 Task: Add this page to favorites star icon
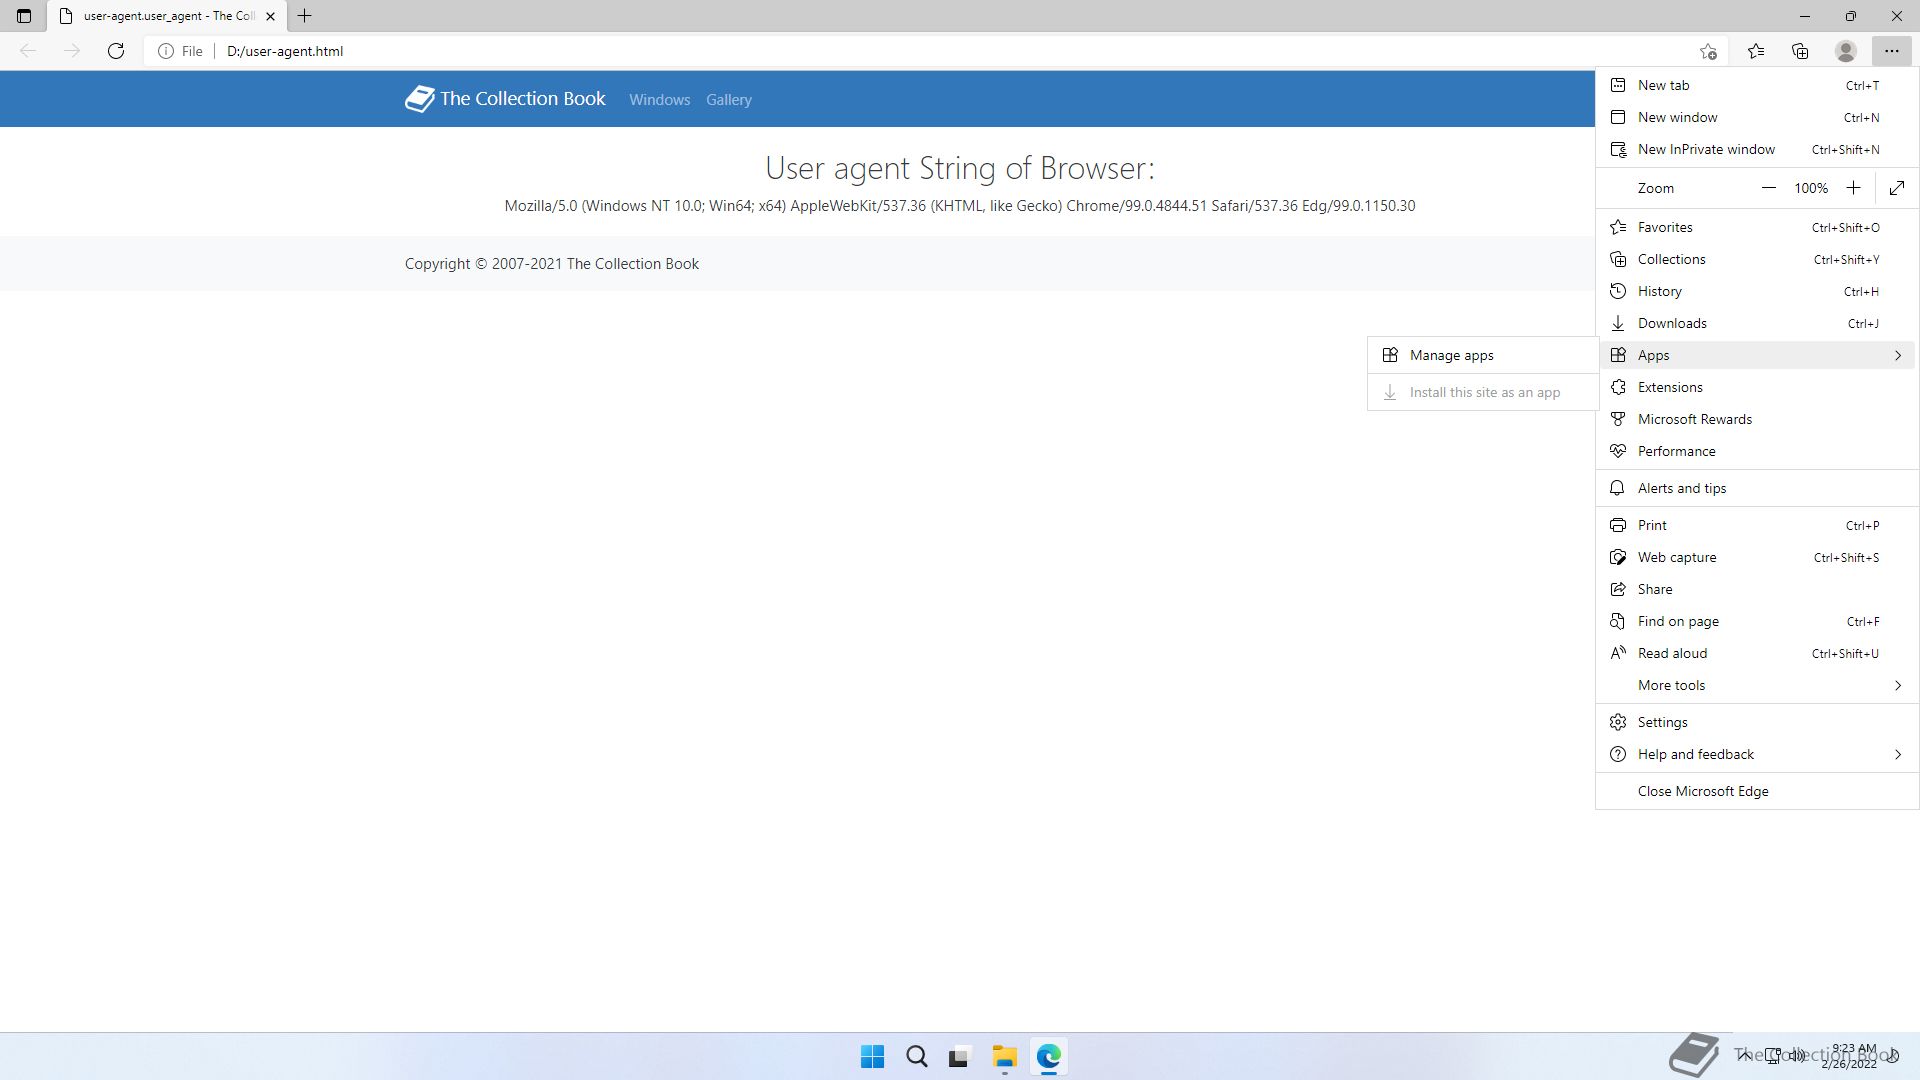click(1708, 51)
